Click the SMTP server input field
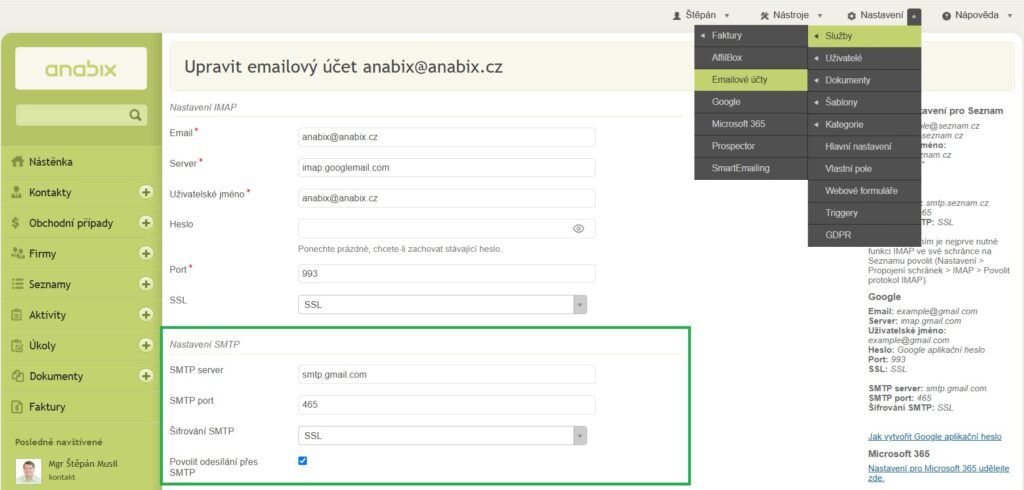Image resolution: width=1024 pixels, height=490 pixels. 447,374
